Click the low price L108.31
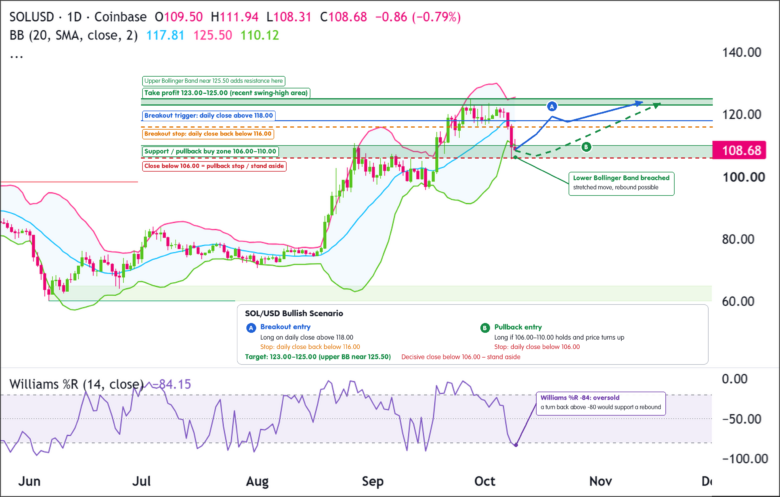 289,17
